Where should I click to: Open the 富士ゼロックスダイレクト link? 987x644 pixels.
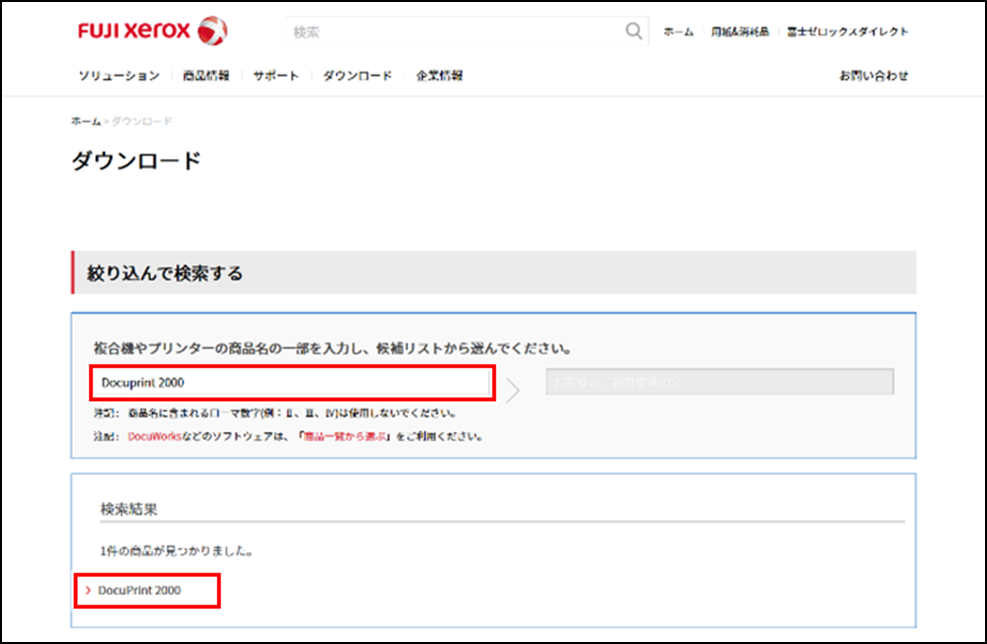tap(847, 31)
